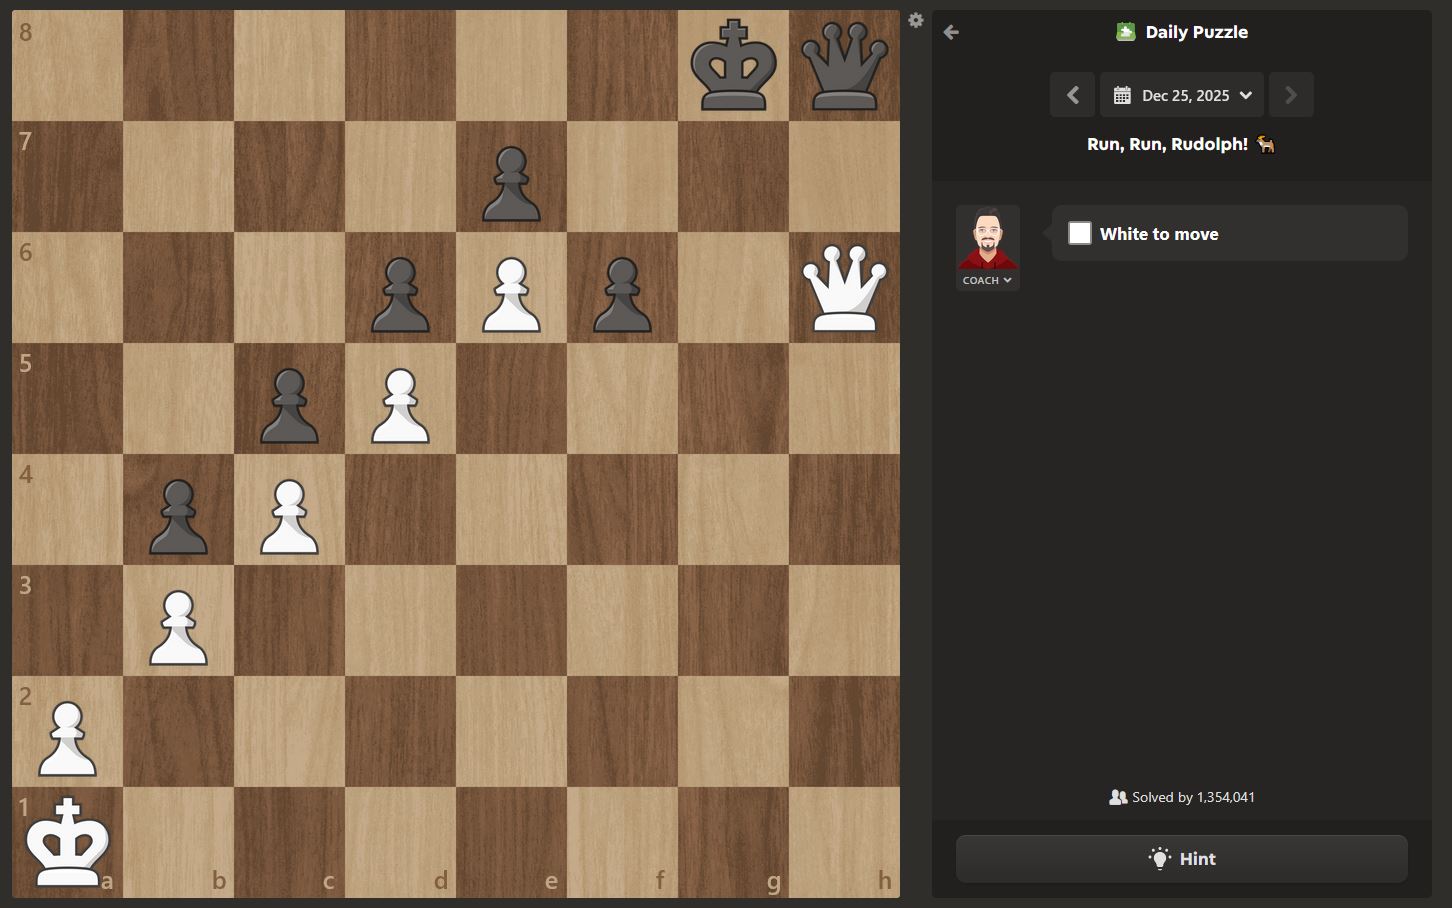The height and width of the screenshot is (908, 1452).
Task: Click the Daily Puzzle logo icon
Action: (x=1126, y=32)
